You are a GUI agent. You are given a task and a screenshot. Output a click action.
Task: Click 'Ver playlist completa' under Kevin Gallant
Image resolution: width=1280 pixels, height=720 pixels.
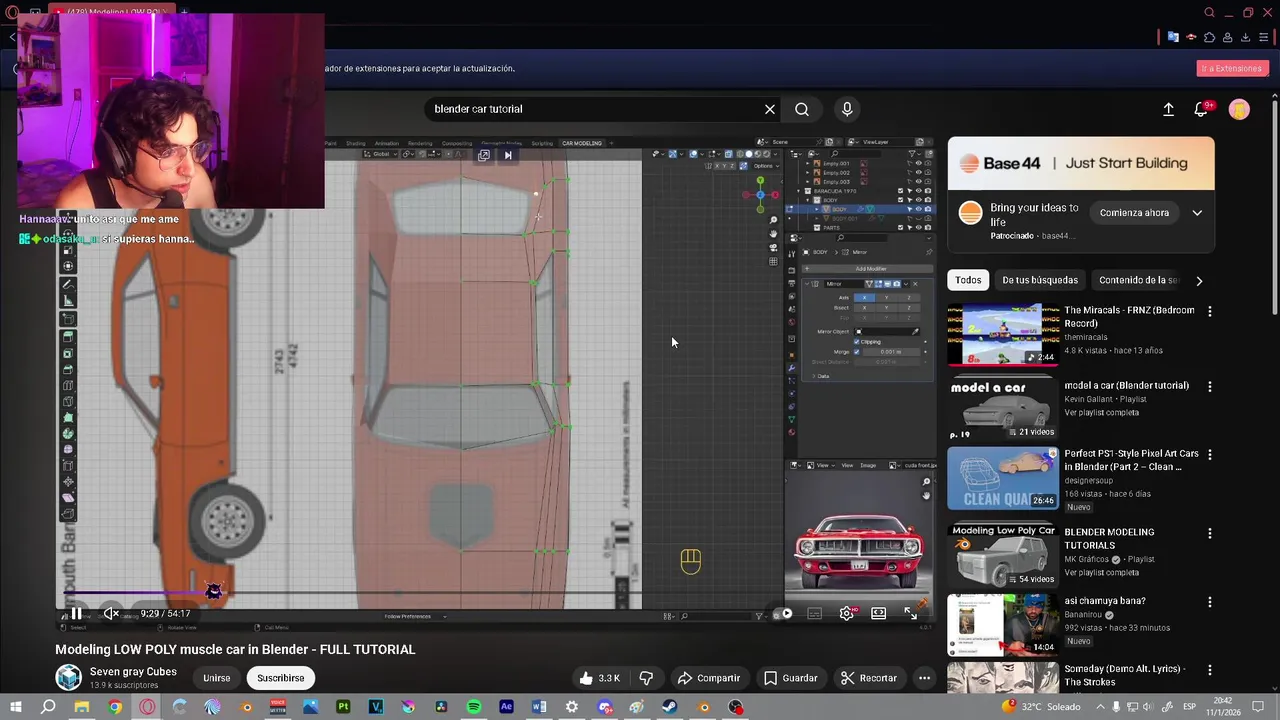1101,413
